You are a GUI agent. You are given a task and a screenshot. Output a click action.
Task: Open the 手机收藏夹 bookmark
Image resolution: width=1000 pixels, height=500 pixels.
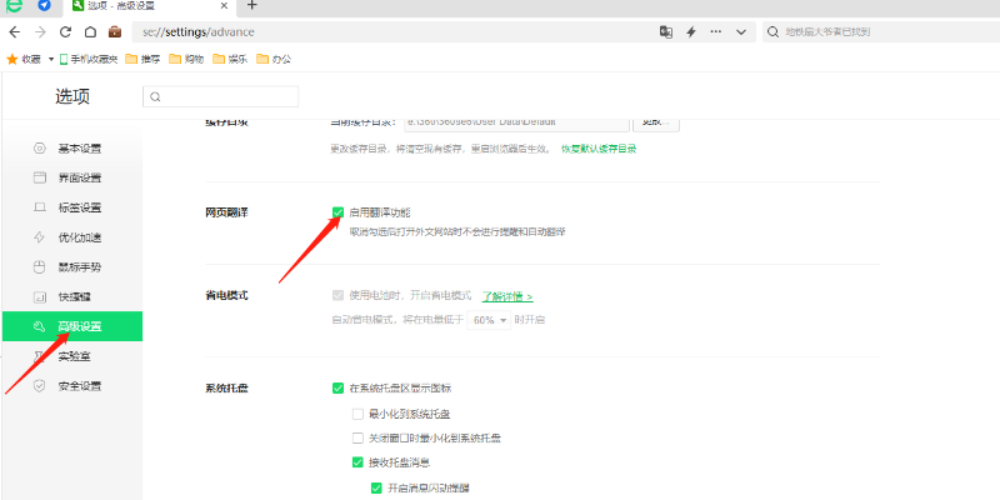click(89, 59)
